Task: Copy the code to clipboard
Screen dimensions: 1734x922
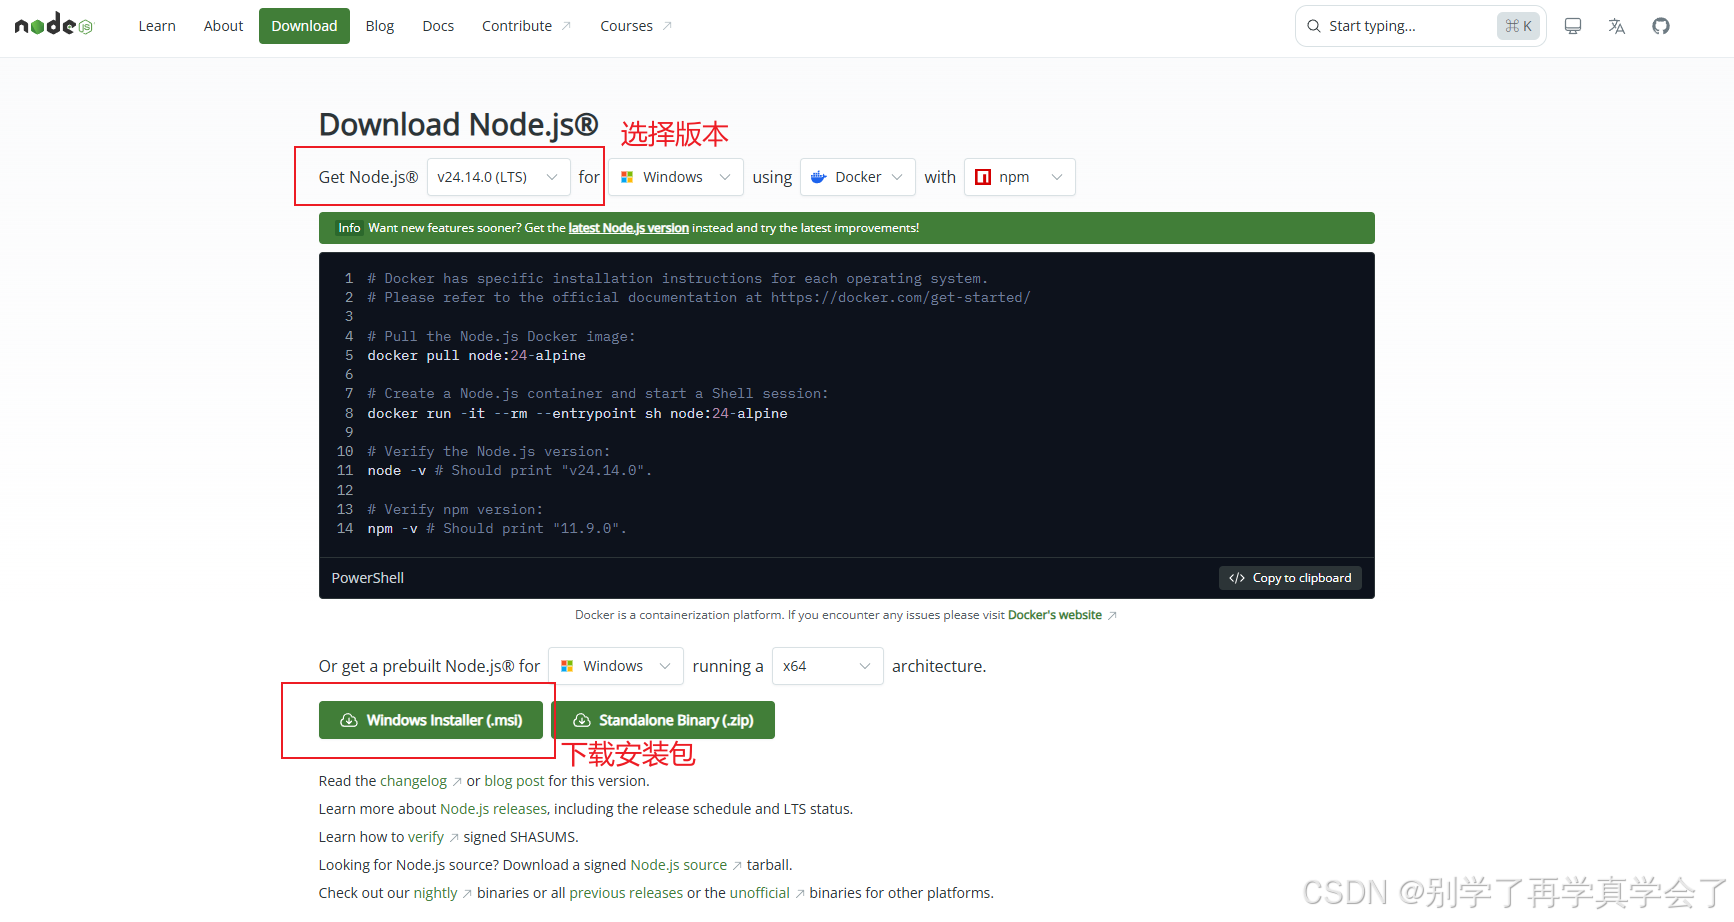Action: tap(1290, 578)
